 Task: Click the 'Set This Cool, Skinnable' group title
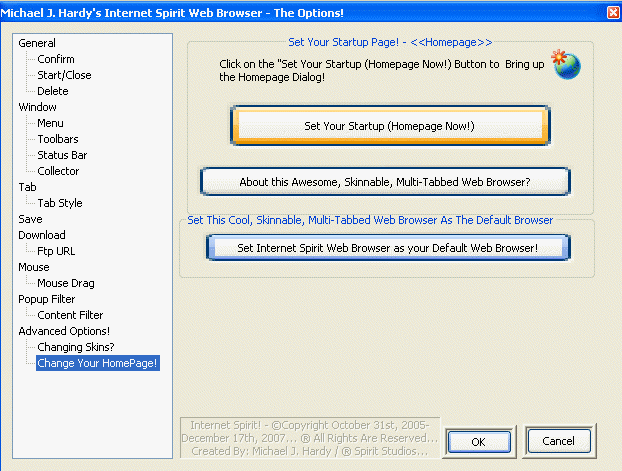[370, 220]
